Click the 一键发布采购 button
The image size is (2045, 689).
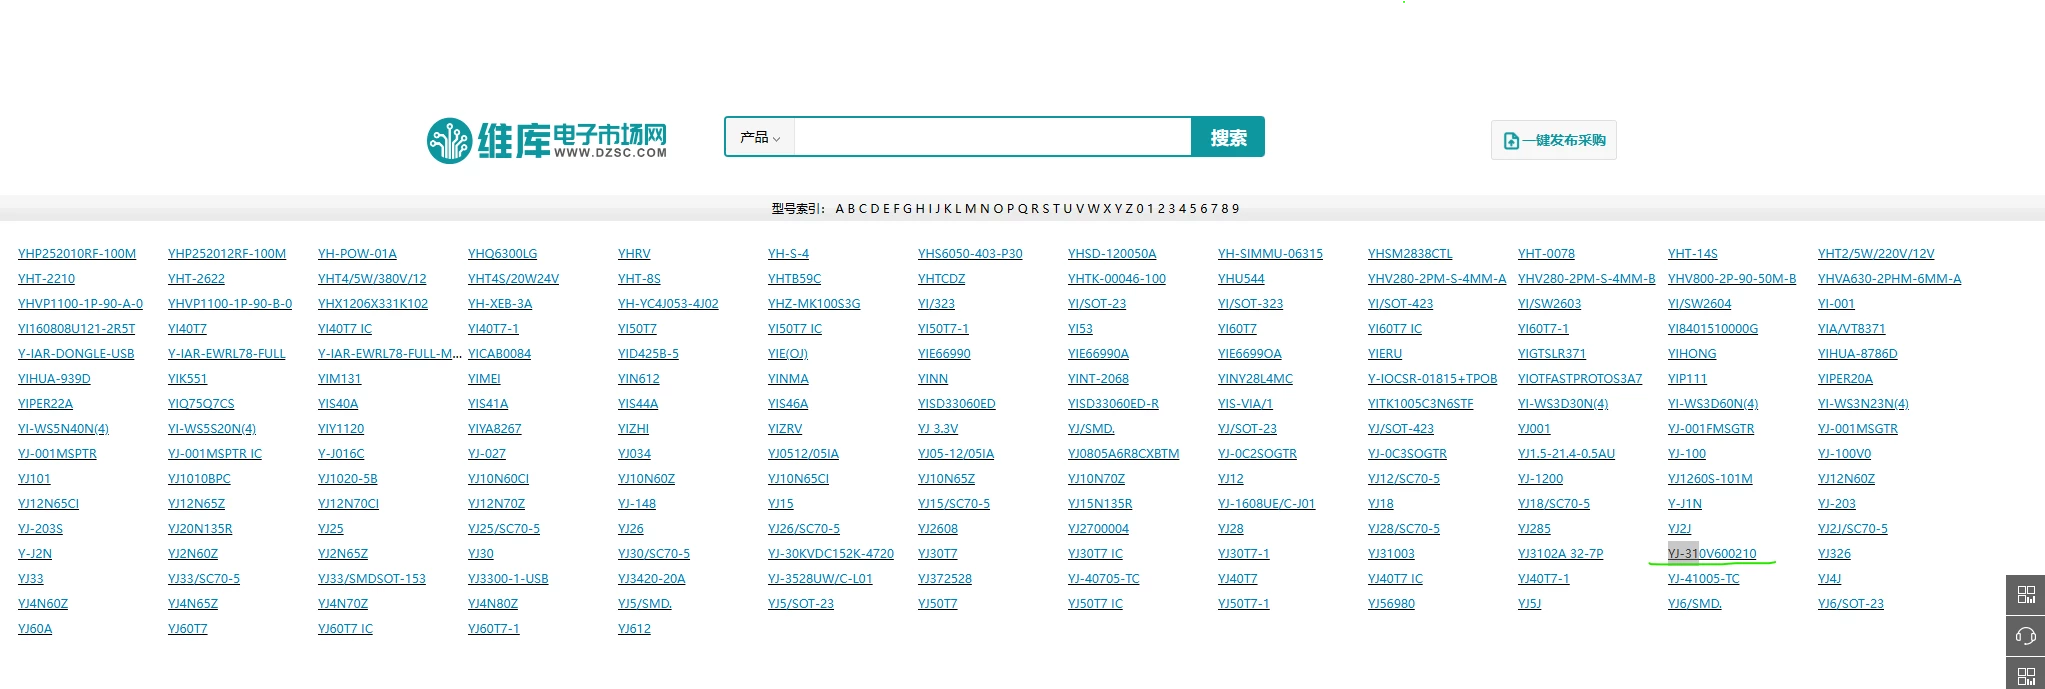pos(1554,140)
